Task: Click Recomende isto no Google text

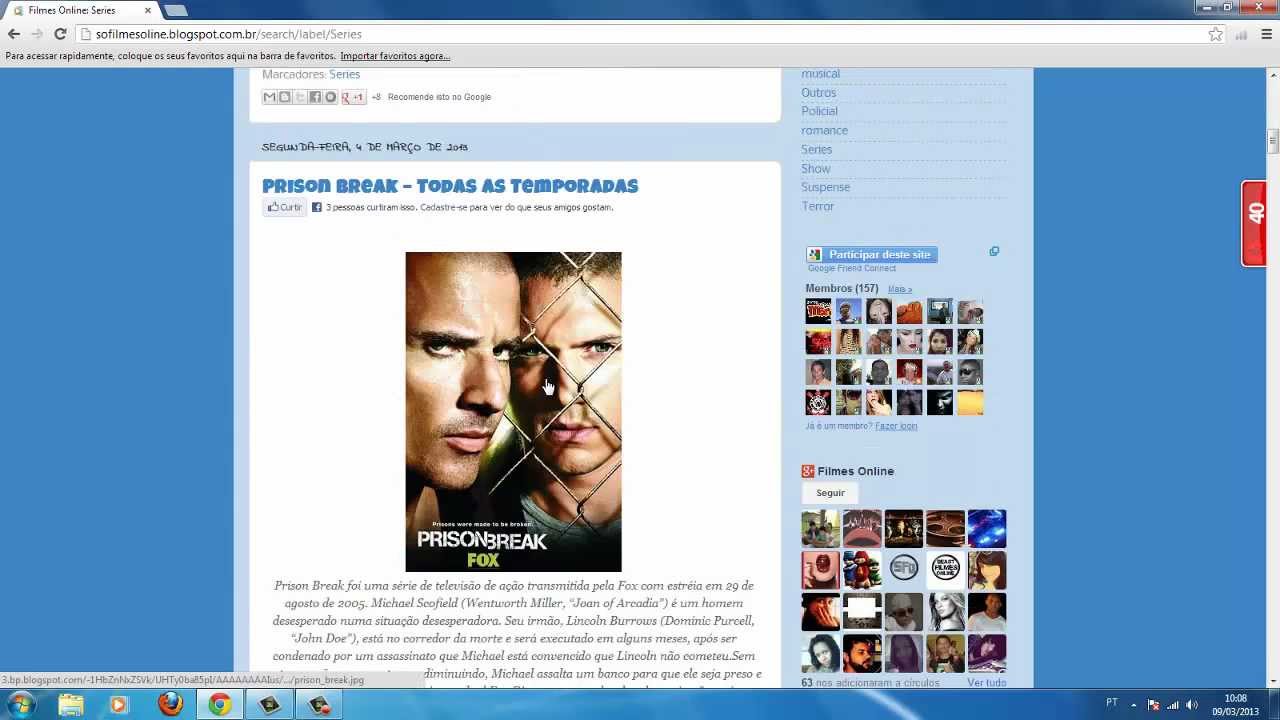Action: (439, 97)
